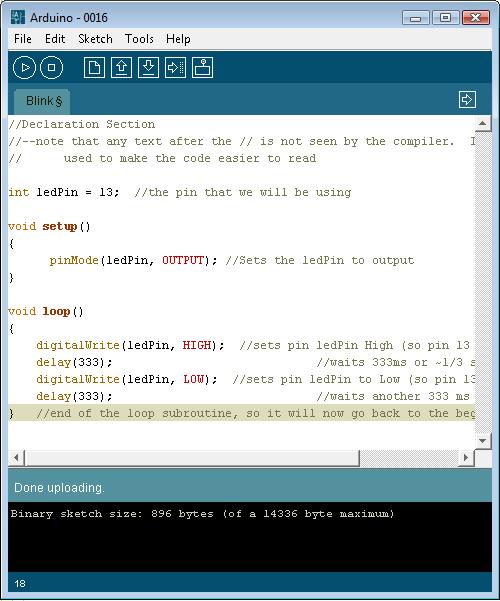500x601 pixels.
Task: Click the Verify/Compile play button
Action: (24, 68)
